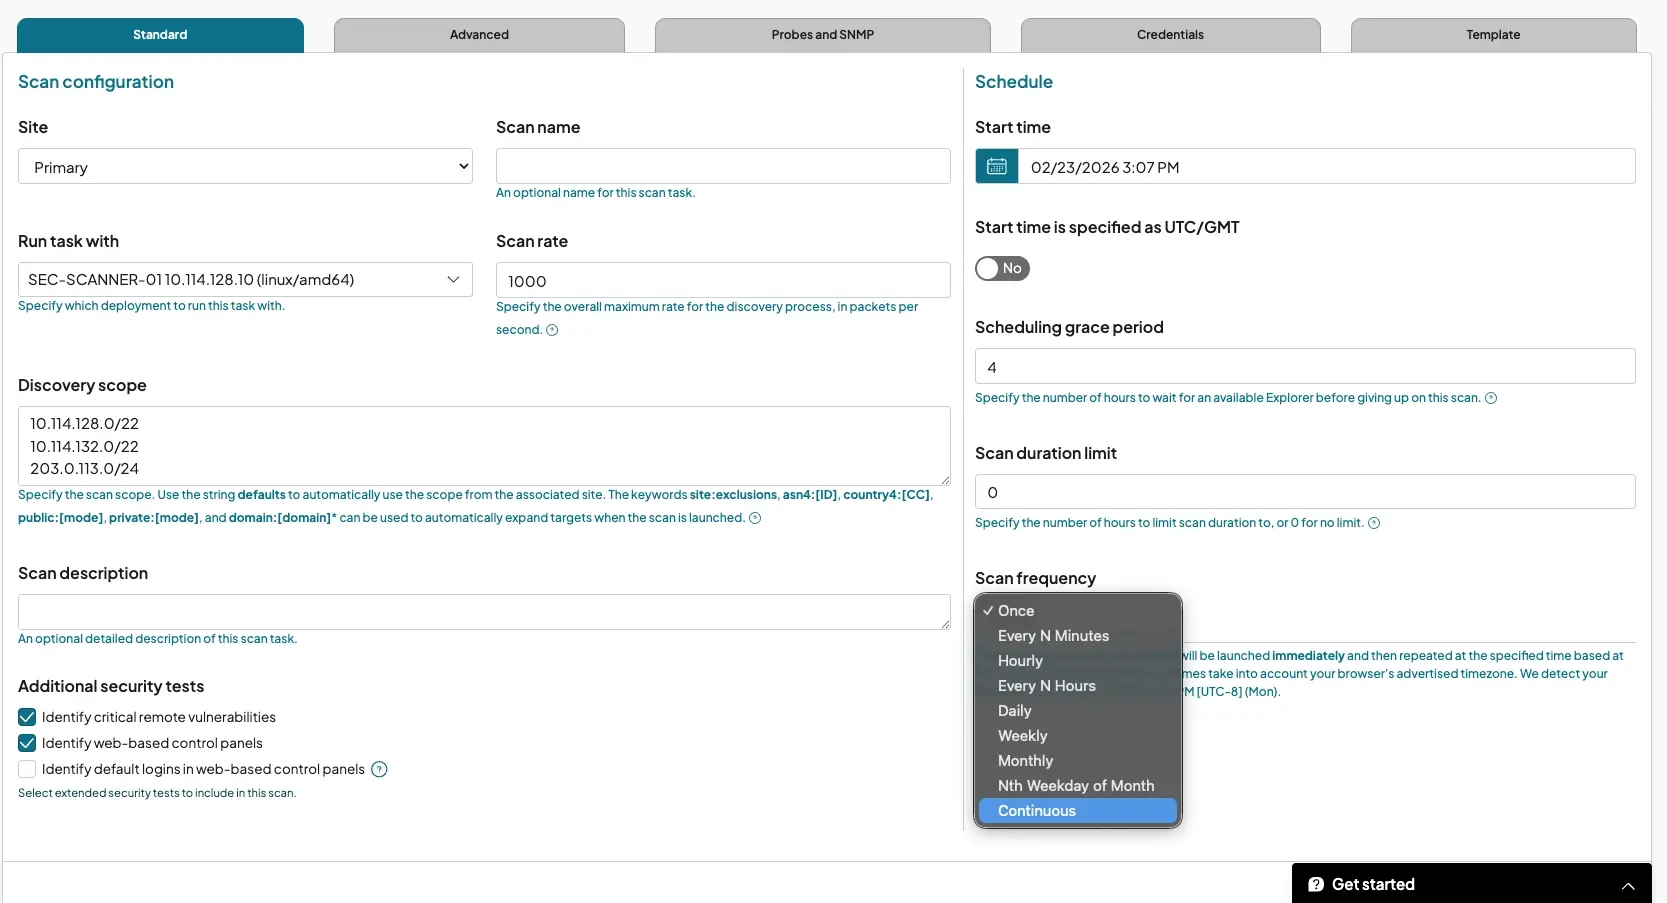The image size is (1667, 903).
Task: Choose Weekly in the frequency list
Action: pyautogui.click(x=1022, y=736)
